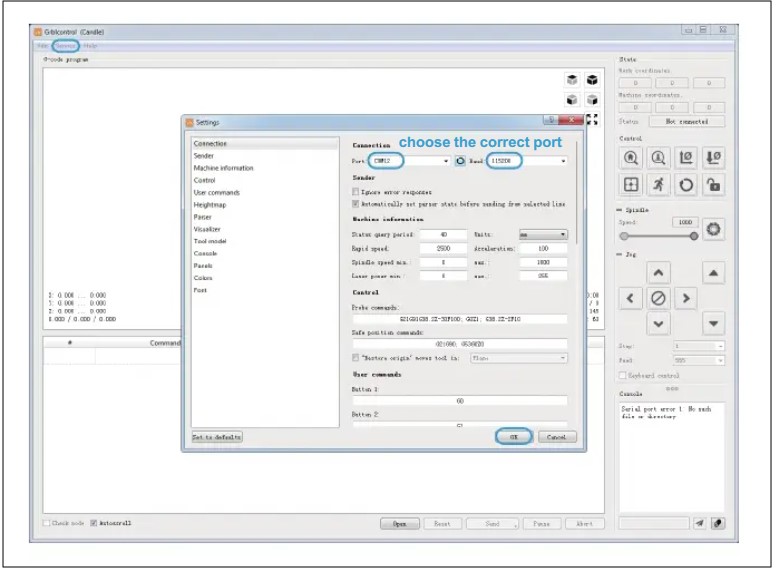Click the console command input field
This screenshot has width=783, height=568.
[x=654, y=523]
